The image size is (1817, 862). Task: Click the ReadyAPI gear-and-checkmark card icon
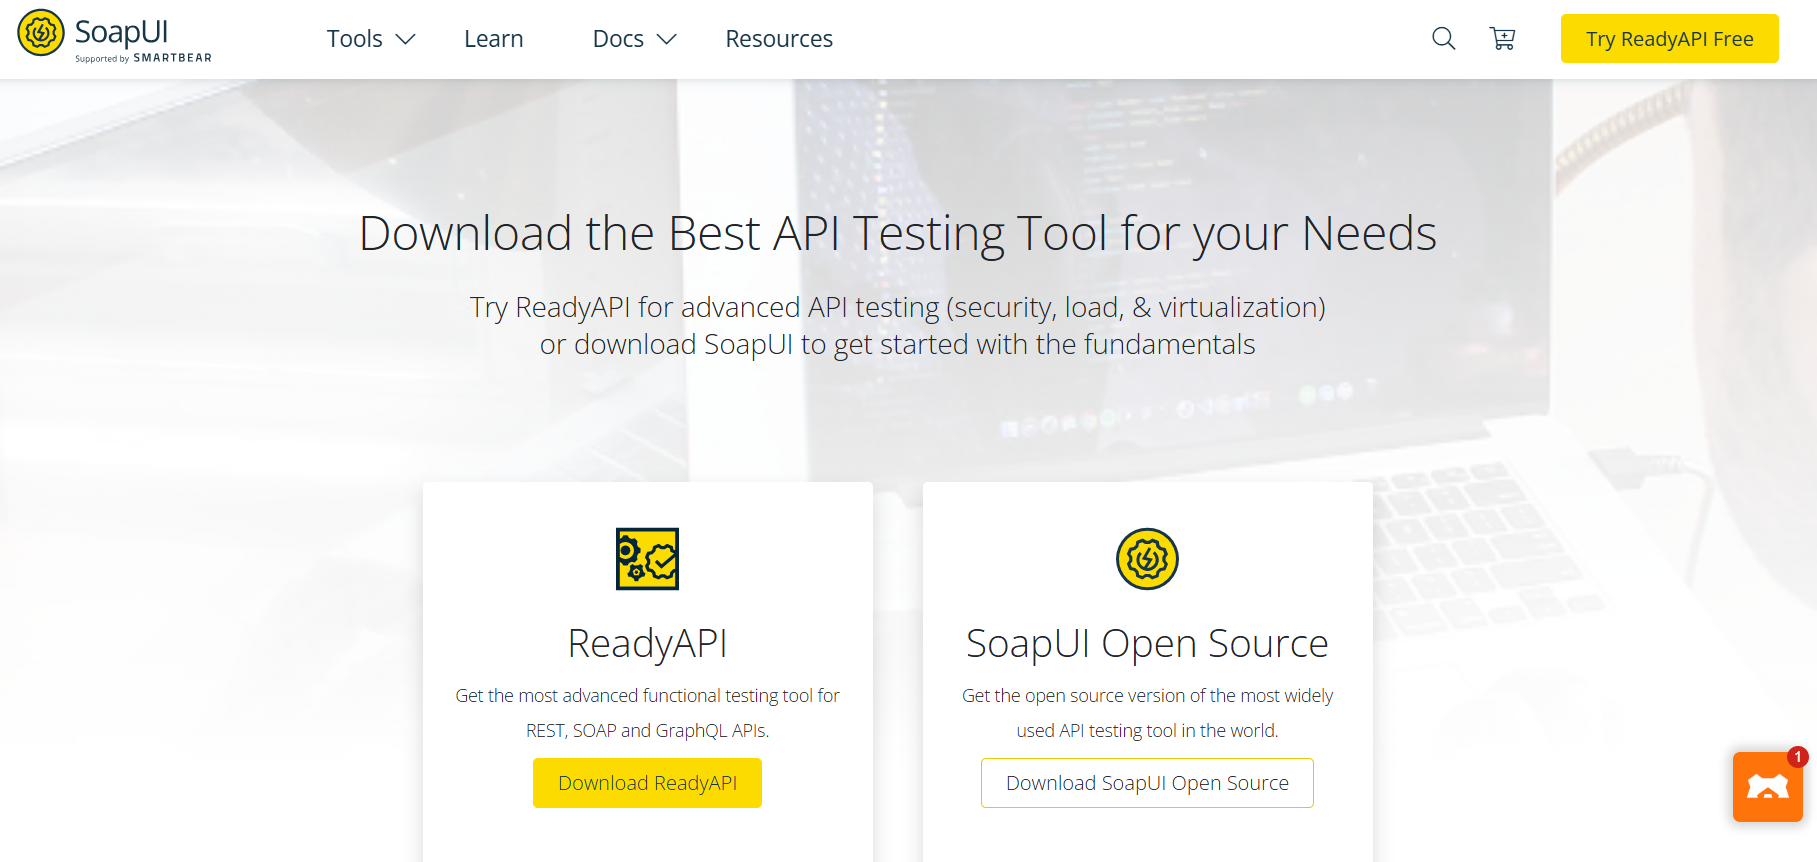(x=647, y=559)
